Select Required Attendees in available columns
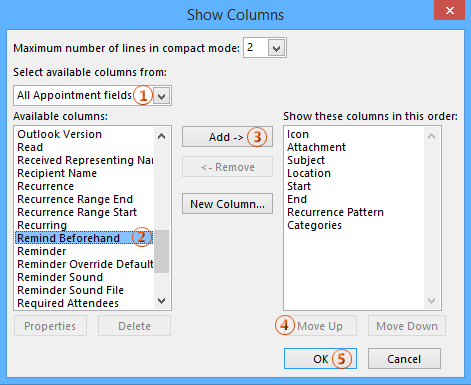 [x=68, y=303]
